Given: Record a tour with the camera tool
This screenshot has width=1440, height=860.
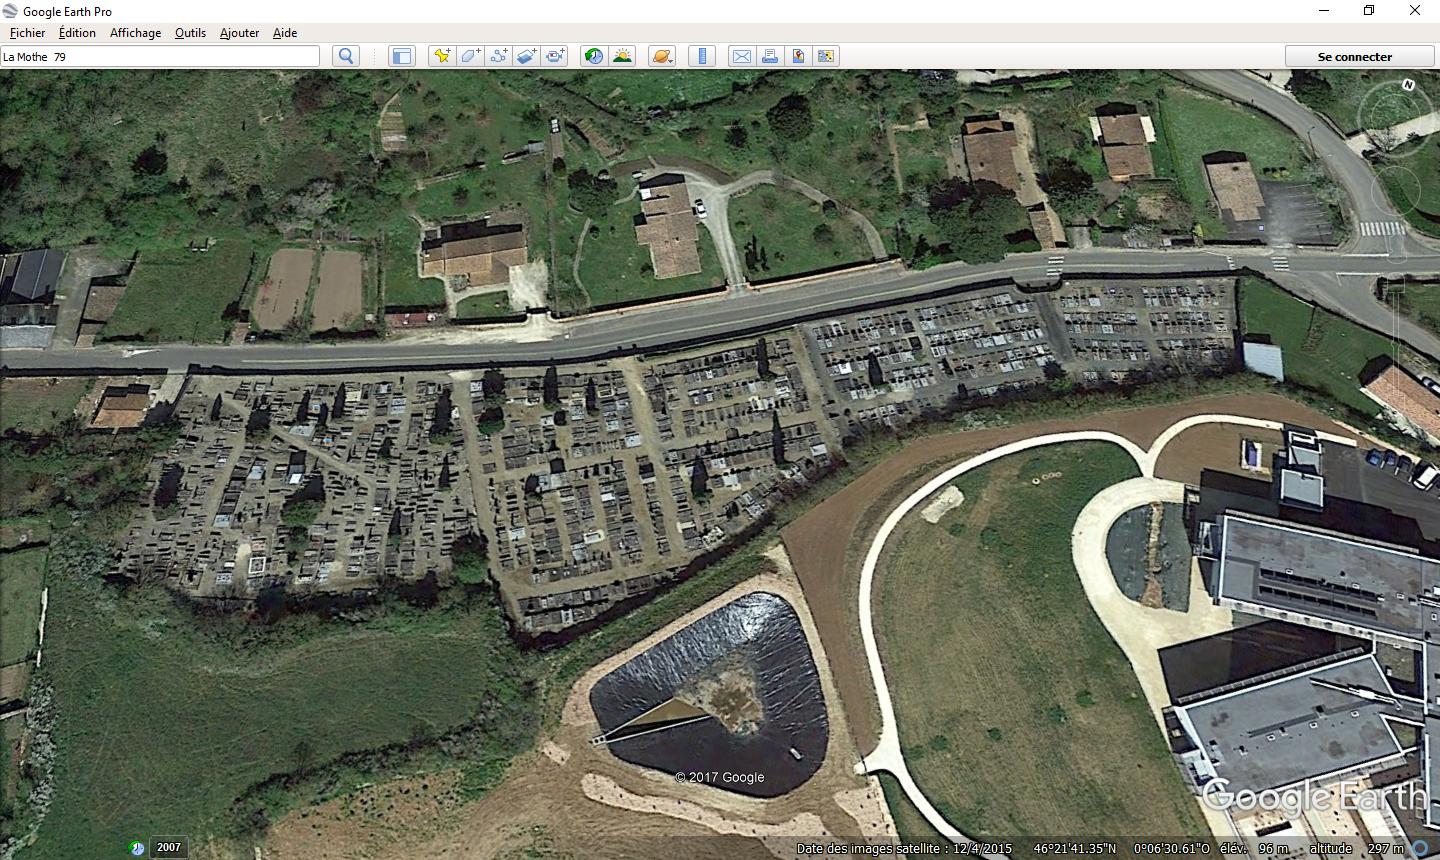Looking at the screenshot, I should (x=555, y=56).
